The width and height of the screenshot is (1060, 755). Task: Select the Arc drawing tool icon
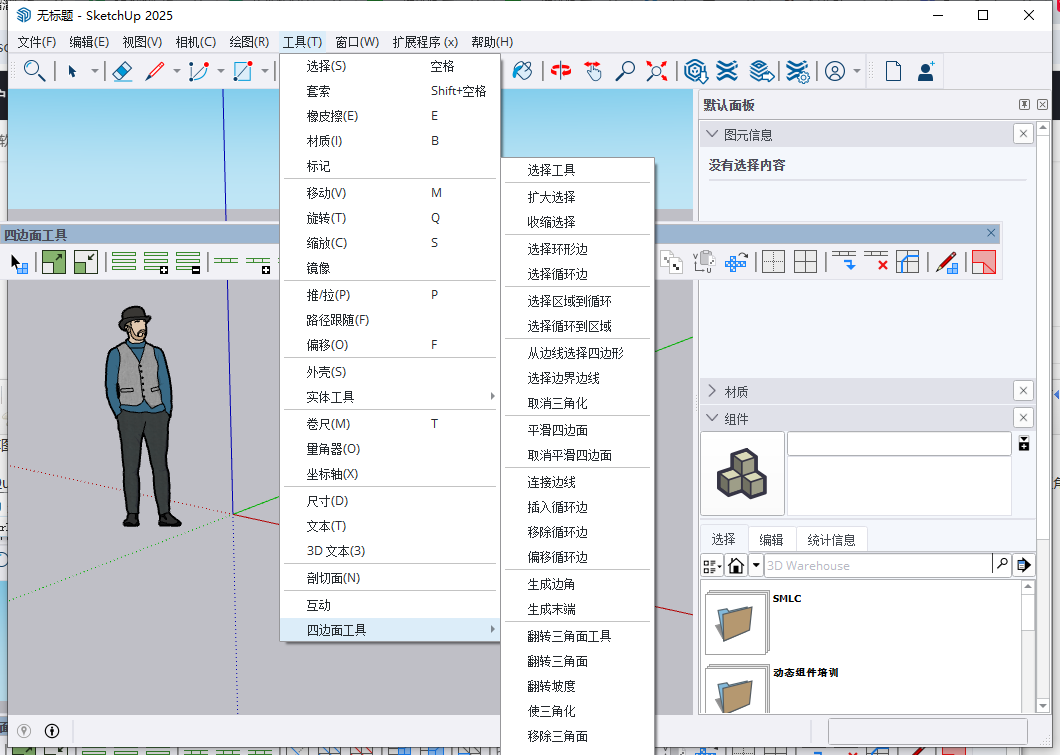click(x=199, y=70)
